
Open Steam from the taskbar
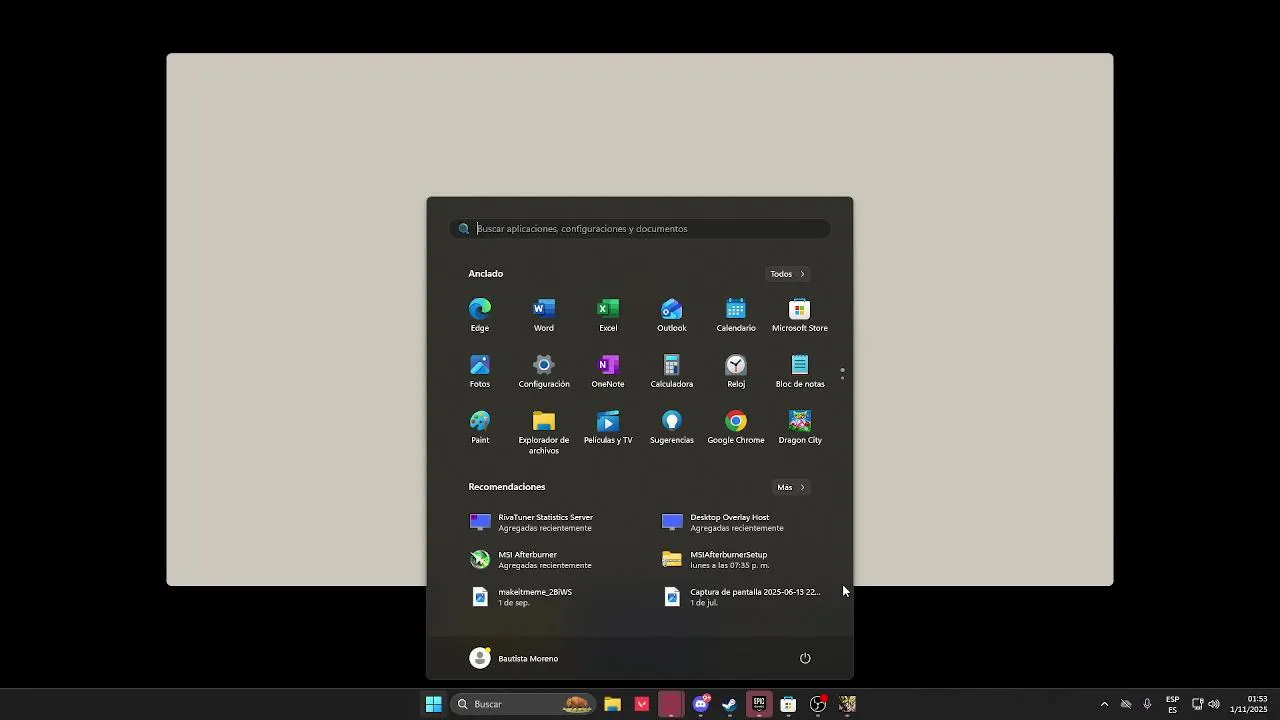(730, 704)
